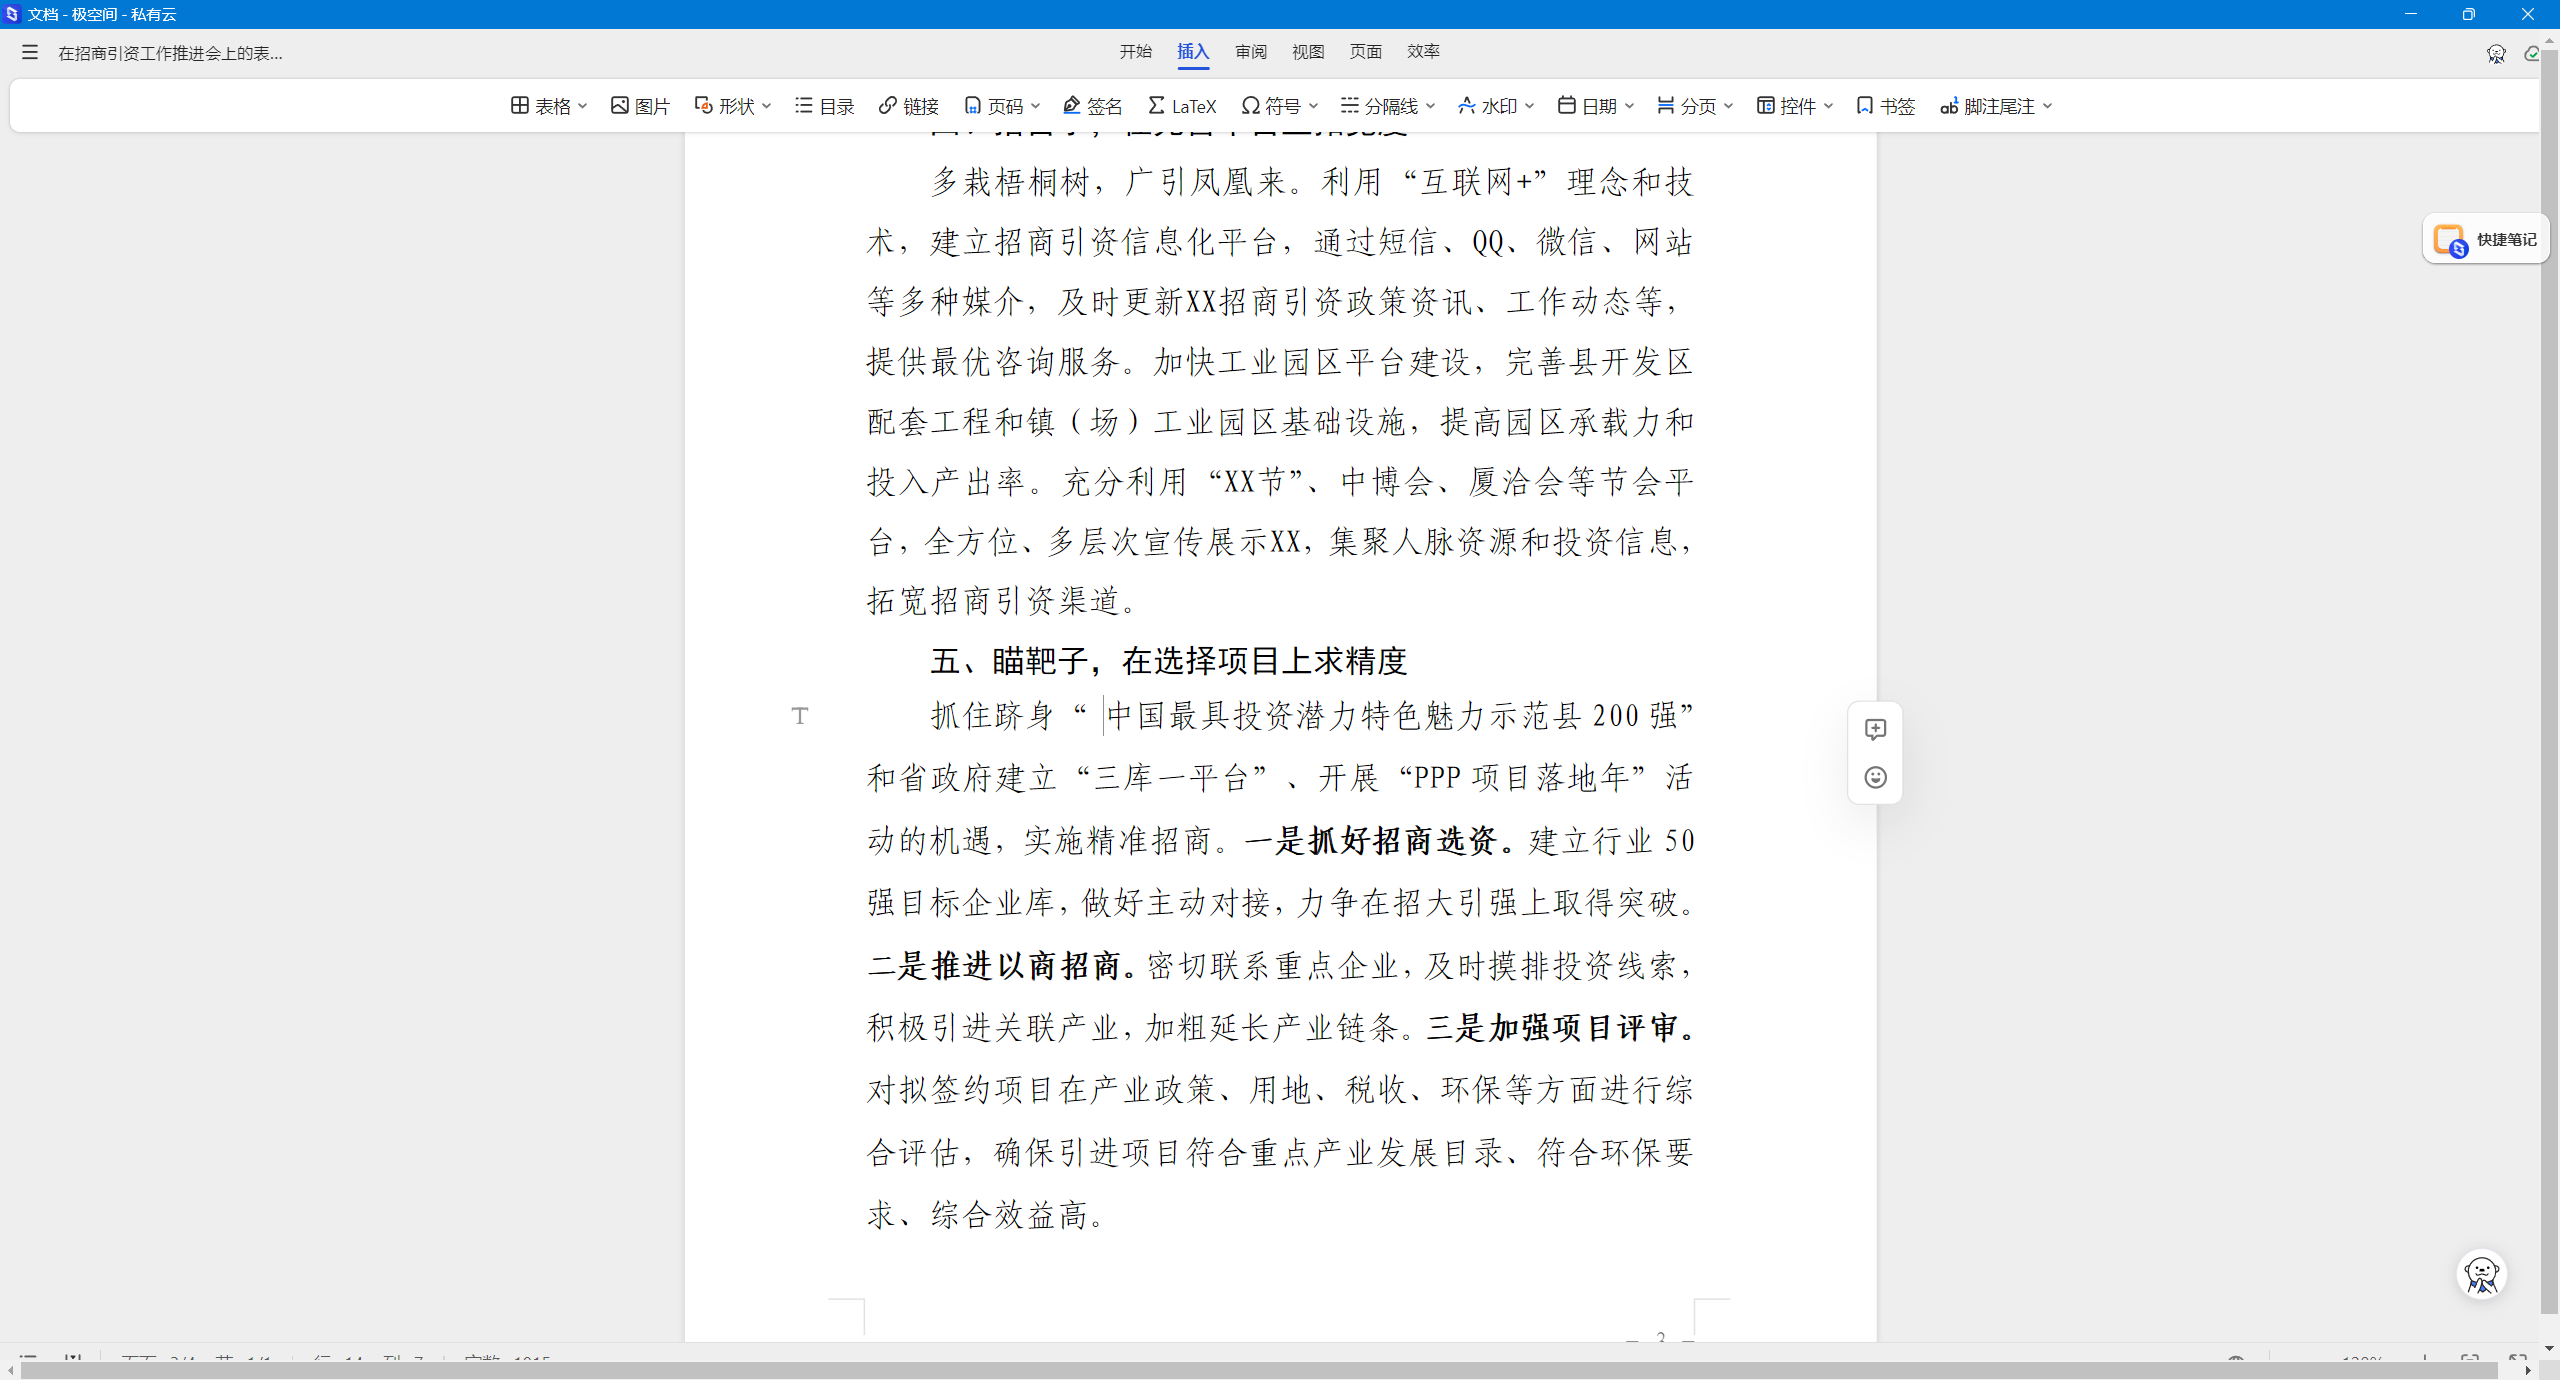Insert a table of contents
The height and width of the screenshot is (1380, 2560).
pyautogui.click(x=822, y=105)
